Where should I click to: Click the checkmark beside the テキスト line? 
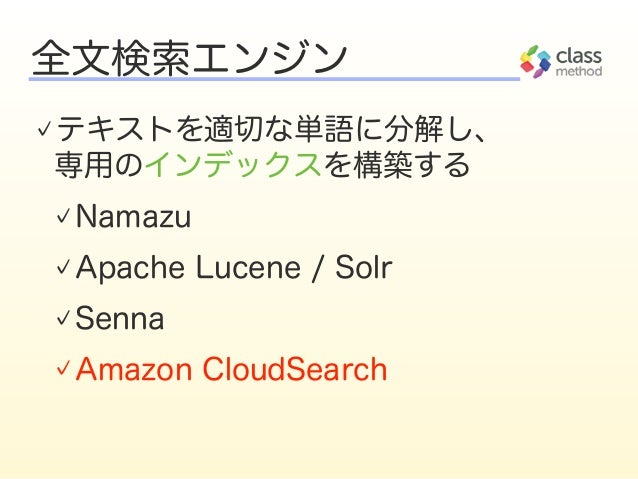(43, 129)
